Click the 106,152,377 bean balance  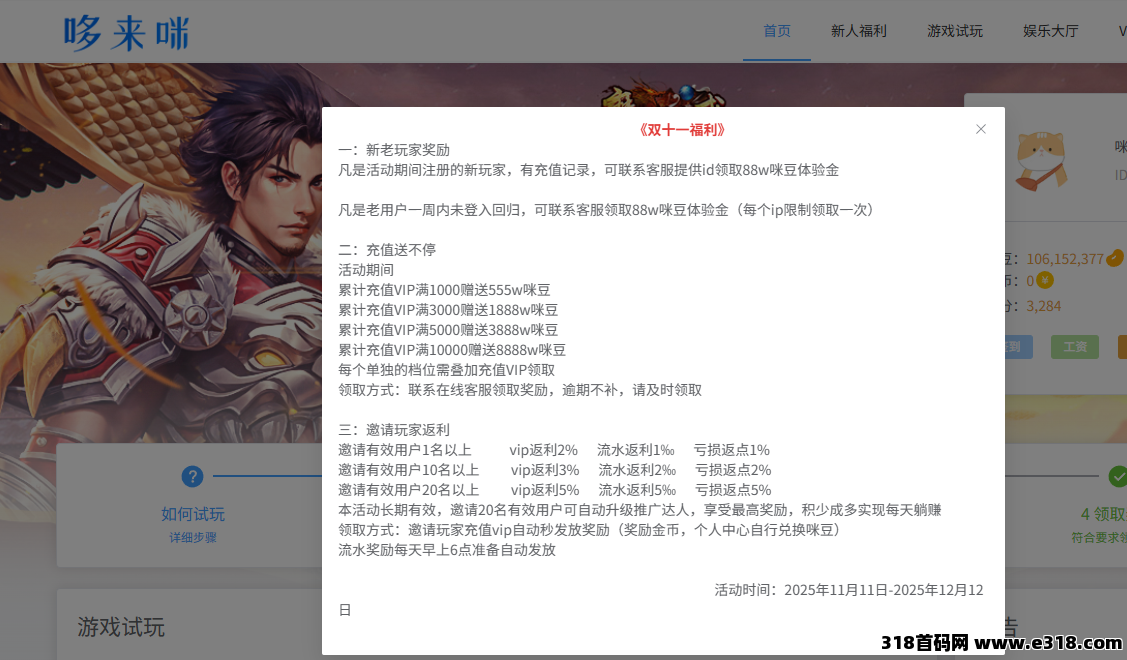pos(1064,259)
